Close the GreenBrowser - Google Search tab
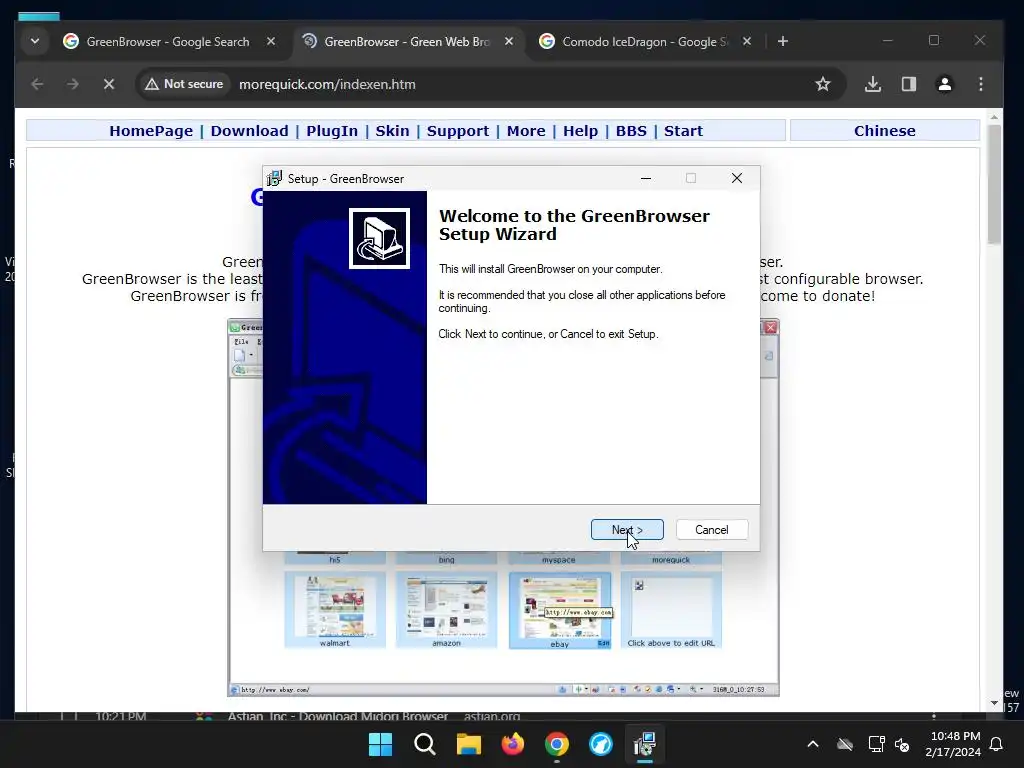 [x=271, y=41]
